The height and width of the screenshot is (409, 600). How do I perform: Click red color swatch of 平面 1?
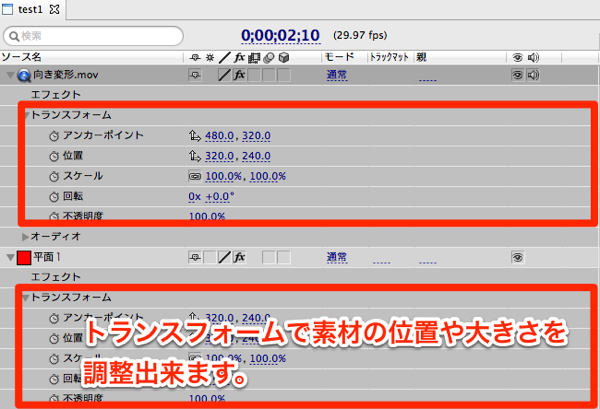click(24, 258)
